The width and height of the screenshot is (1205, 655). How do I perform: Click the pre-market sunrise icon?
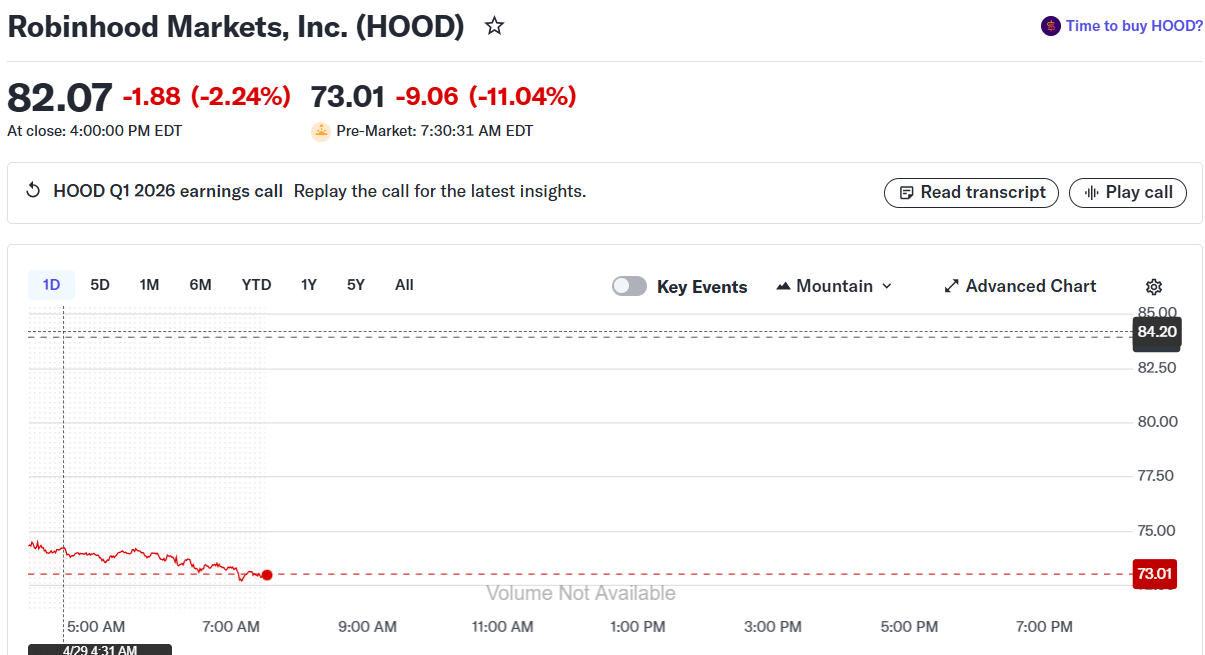click(321, 131)
